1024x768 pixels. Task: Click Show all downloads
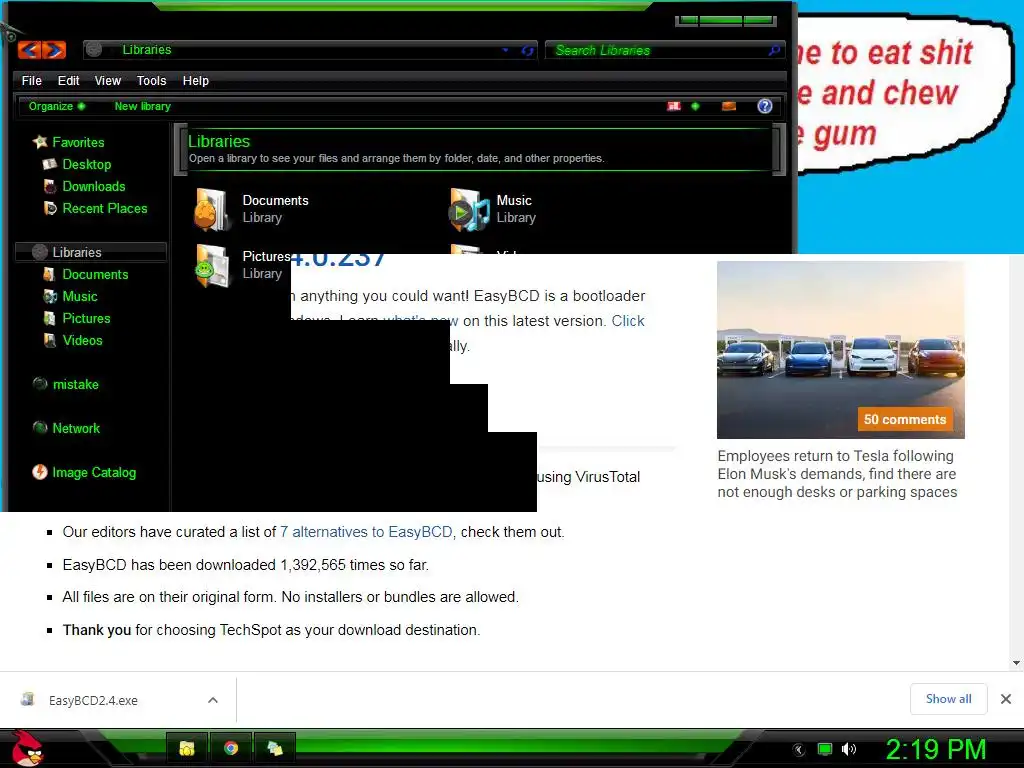coord(948,699)
